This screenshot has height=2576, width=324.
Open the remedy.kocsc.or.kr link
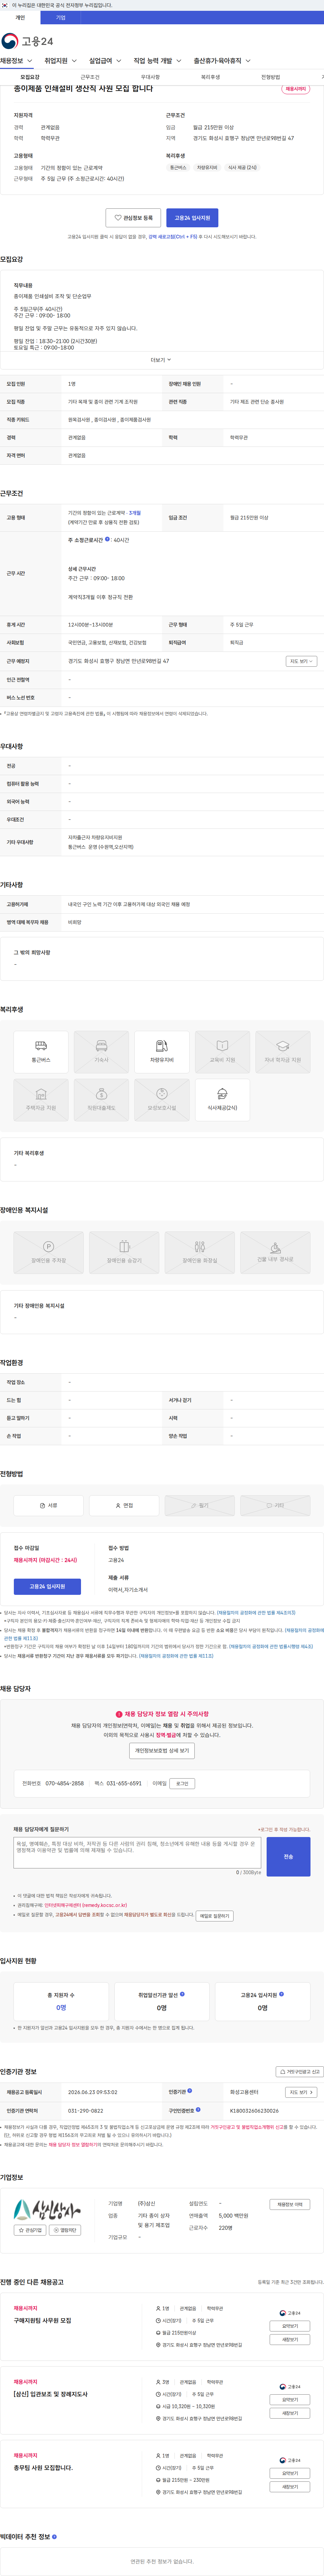pyautogui.click(x=86, y=1905)
